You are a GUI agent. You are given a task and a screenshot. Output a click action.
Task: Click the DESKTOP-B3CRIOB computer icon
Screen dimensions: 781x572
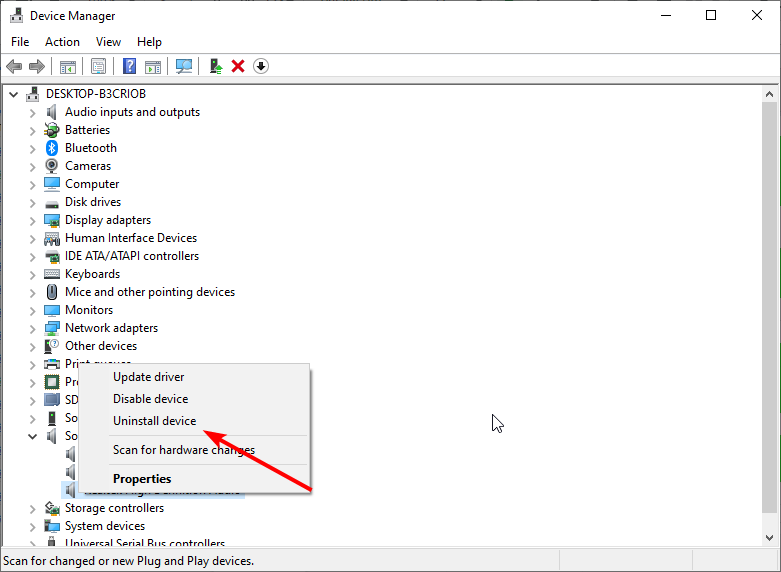click(x=33, y=94)
